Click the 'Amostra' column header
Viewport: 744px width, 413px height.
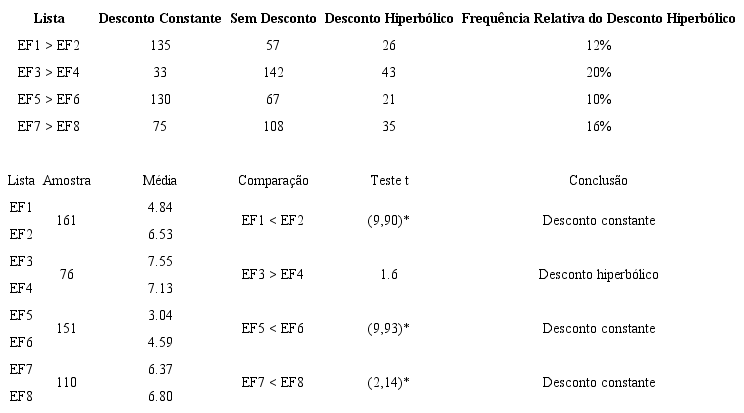tap(67, 181)
